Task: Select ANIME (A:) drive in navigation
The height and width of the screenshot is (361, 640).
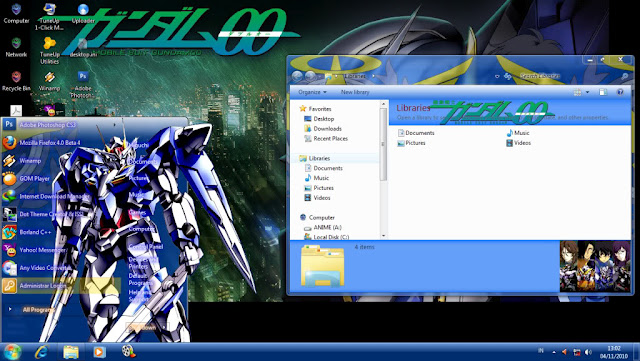Action: [323, 227]
